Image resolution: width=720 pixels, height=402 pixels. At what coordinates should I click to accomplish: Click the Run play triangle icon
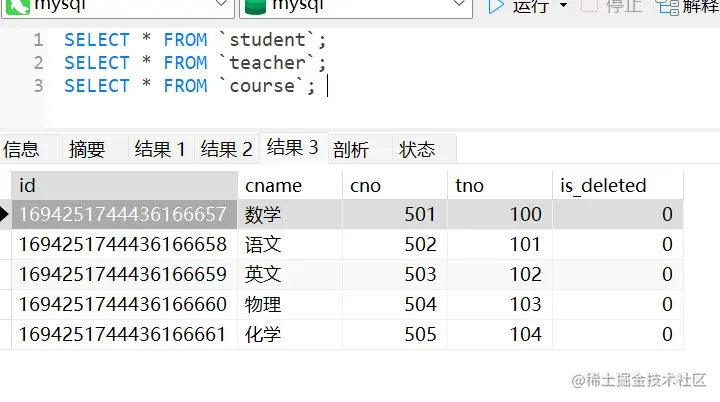pos(495,6)
